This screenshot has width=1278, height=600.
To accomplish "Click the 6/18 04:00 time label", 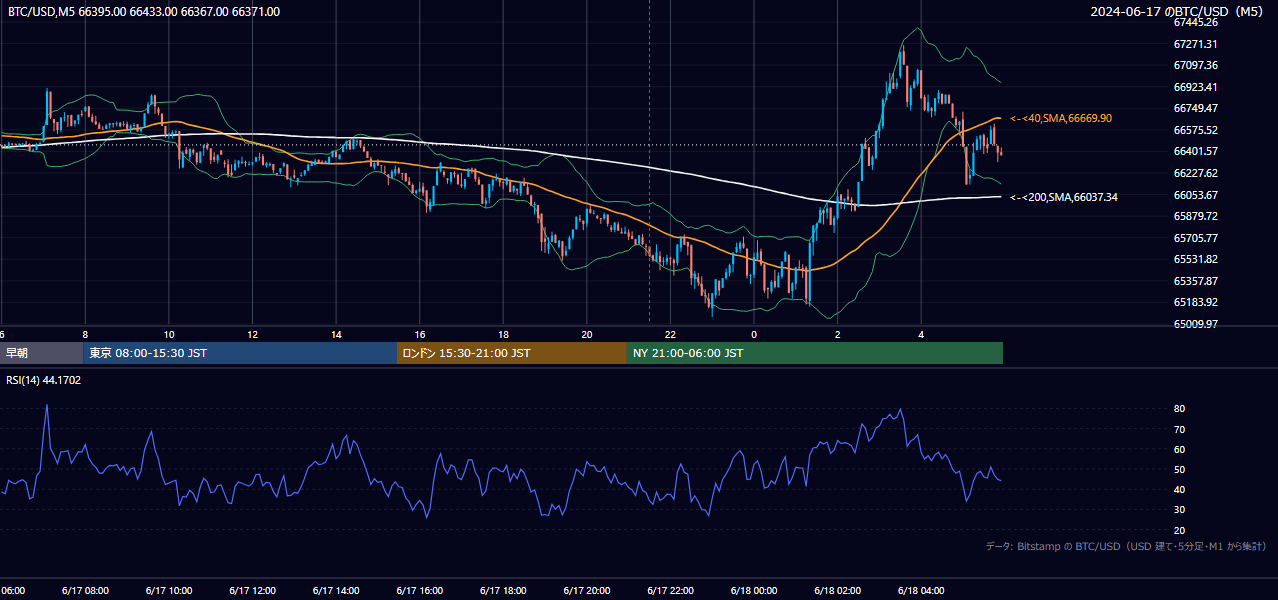I will coord(921,591).
